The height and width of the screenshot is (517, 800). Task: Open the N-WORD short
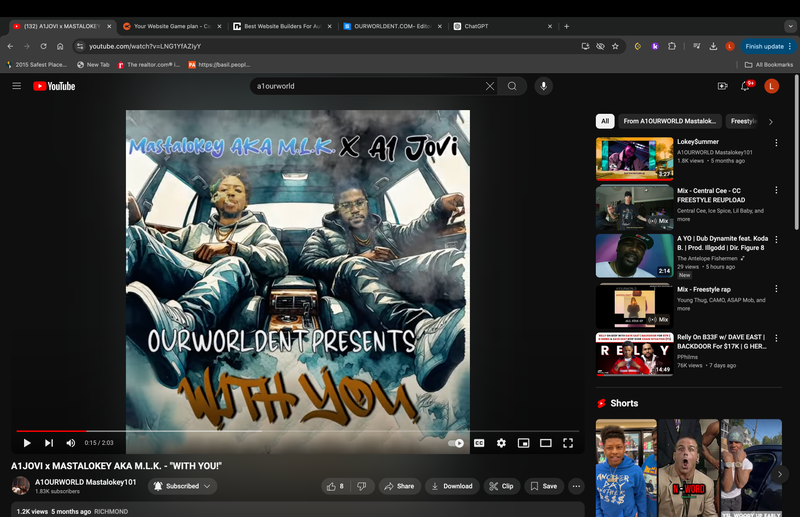click(689, 468)
